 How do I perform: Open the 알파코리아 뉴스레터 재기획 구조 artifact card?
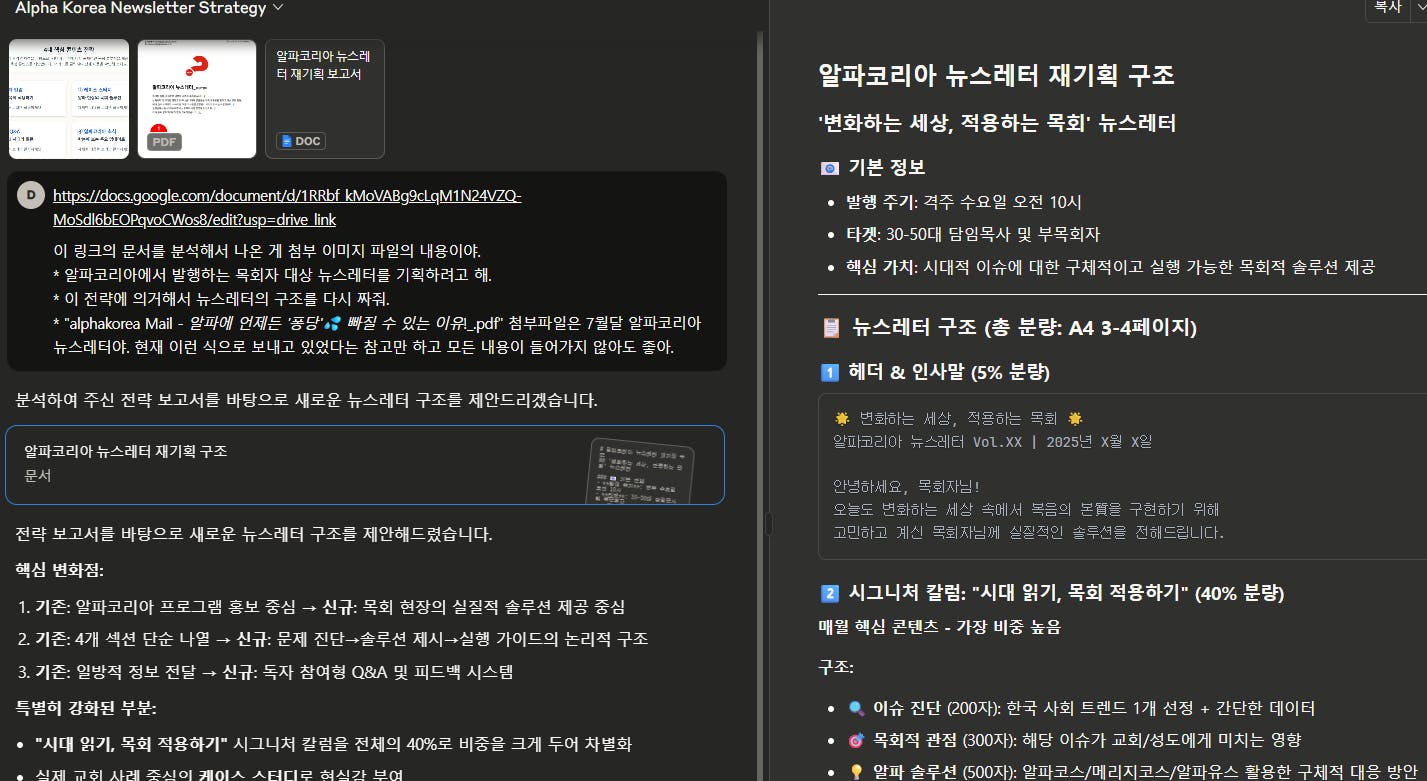pyautogui.click(x=365, y=465)
